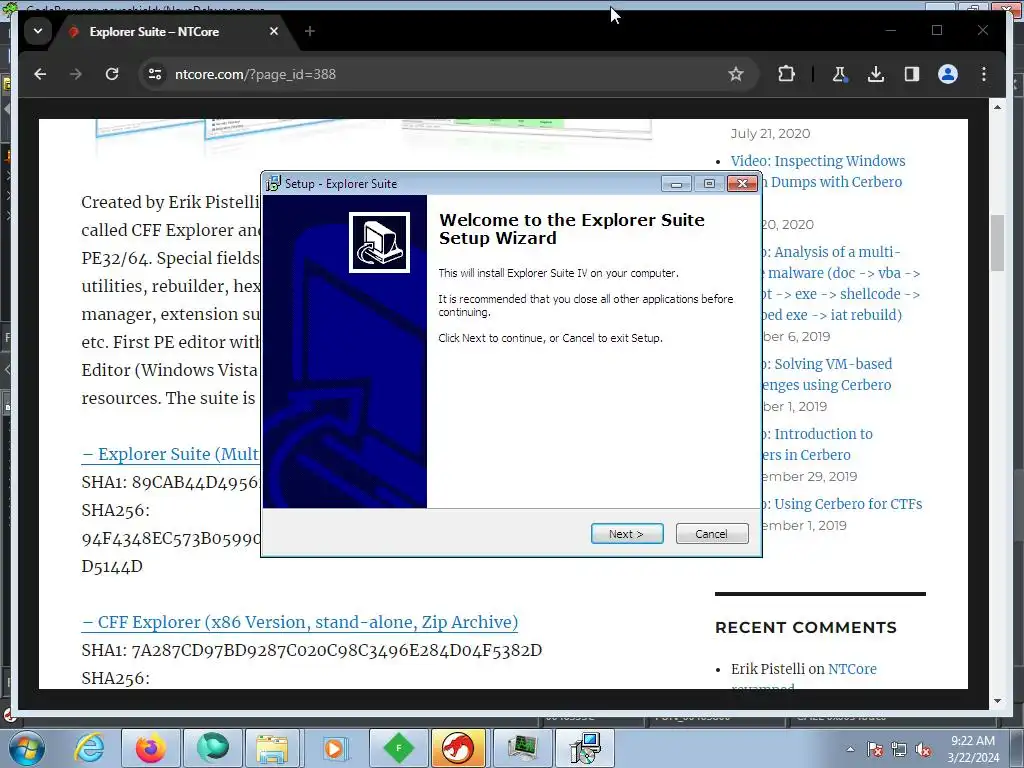Switch to the setup installer taskbar icon
The height and width of the screenshot is (768, 1024).
[584, 748]
